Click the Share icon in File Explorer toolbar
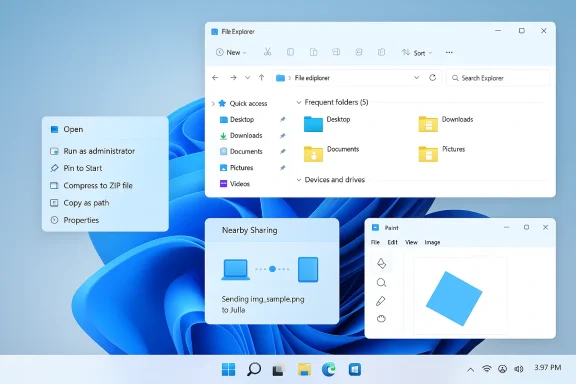The image size is (576, 384). click(359, 52)
